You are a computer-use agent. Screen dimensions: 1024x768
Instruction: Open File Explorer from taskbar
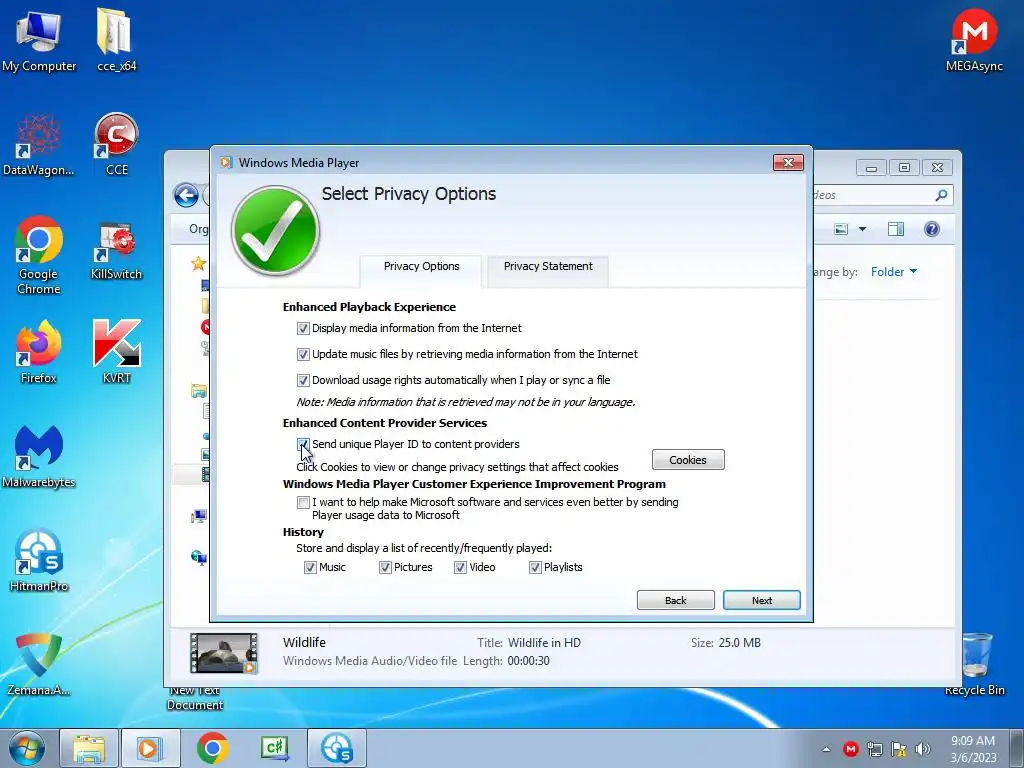(x=89, y=748)
